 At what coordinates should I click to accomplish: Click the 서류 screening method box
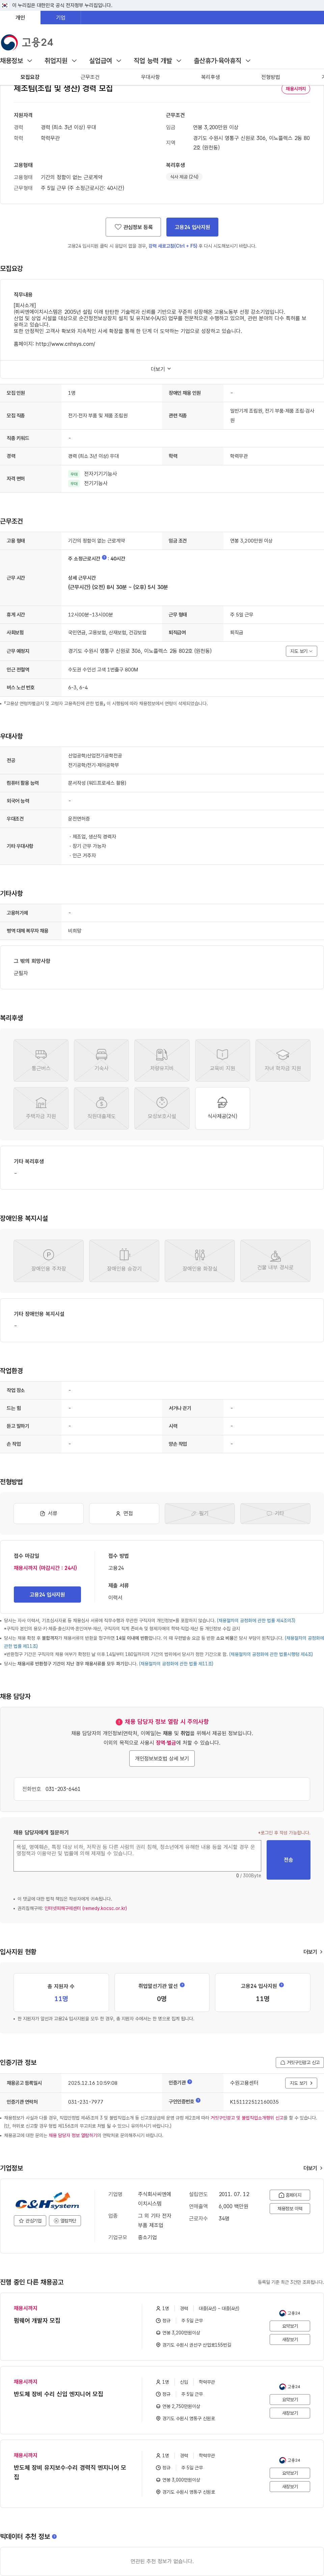click(48, 1513)
